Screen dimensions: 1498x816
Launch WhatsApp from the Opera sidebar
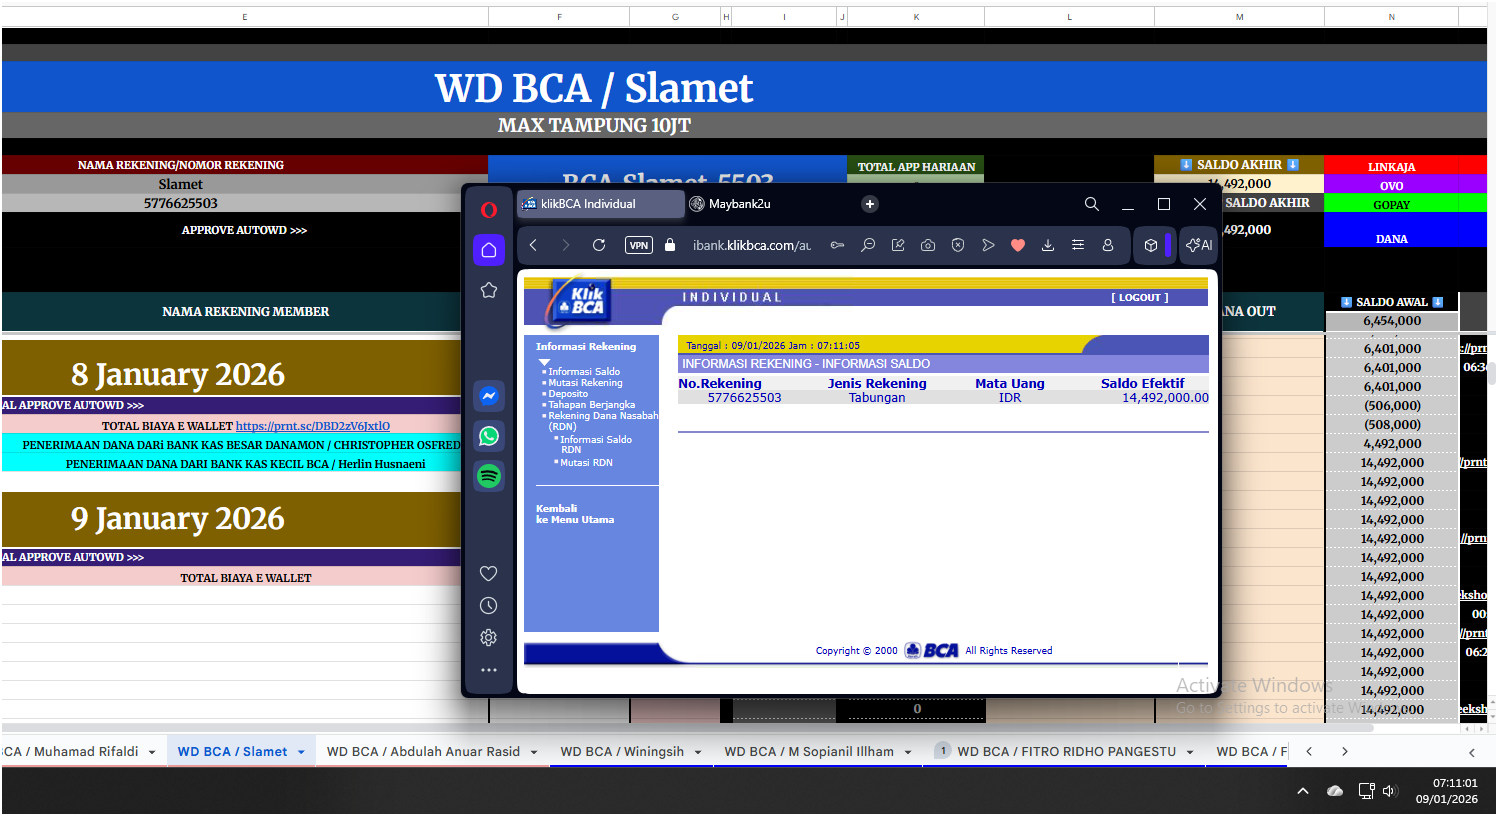coord(489,436)
